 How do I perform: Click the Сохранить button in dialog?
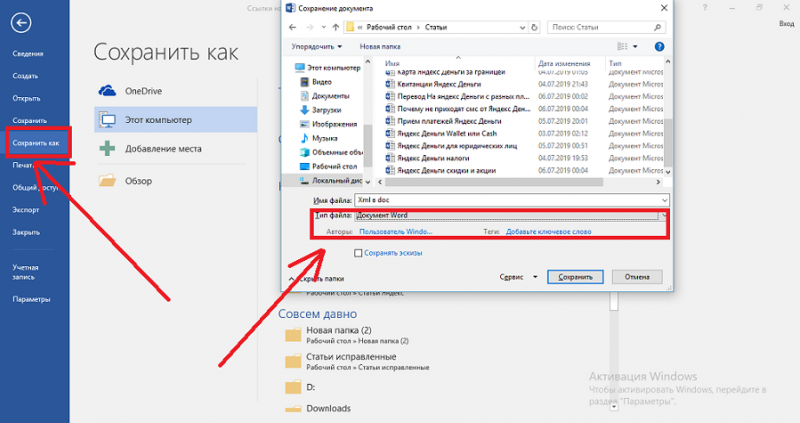pyautogui.click(x=576, y=277)
